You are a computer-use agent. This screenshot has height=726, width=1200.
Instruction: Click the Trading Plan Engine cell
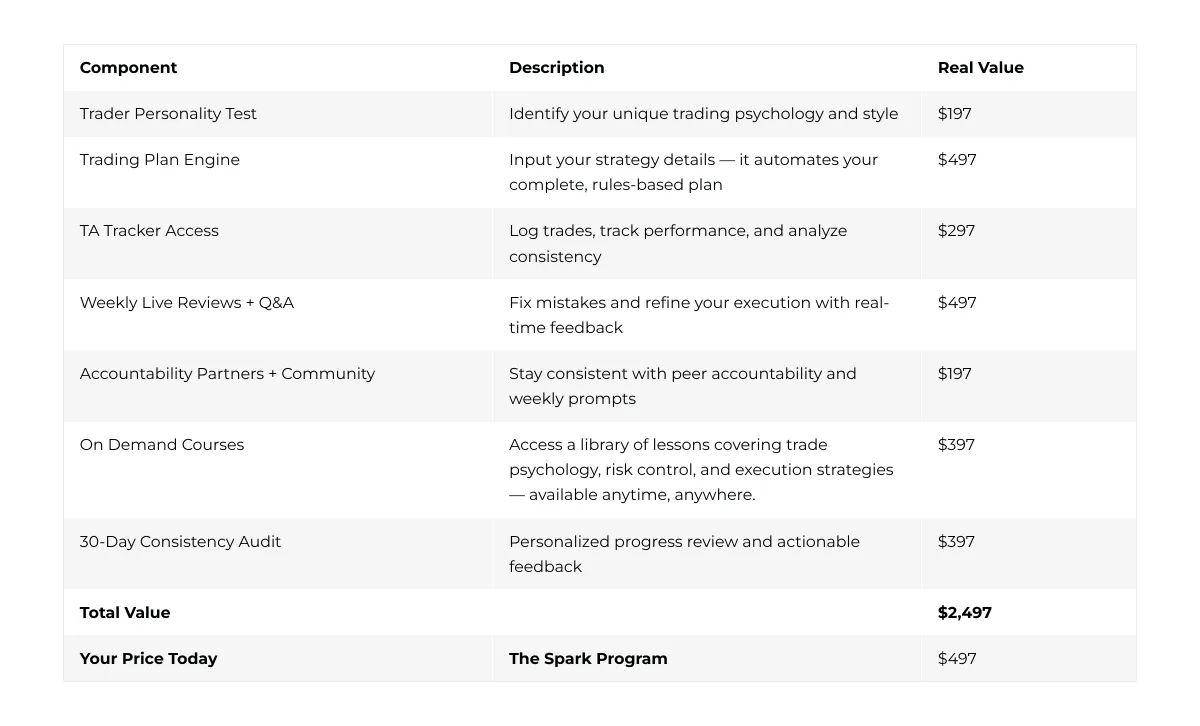160,160
